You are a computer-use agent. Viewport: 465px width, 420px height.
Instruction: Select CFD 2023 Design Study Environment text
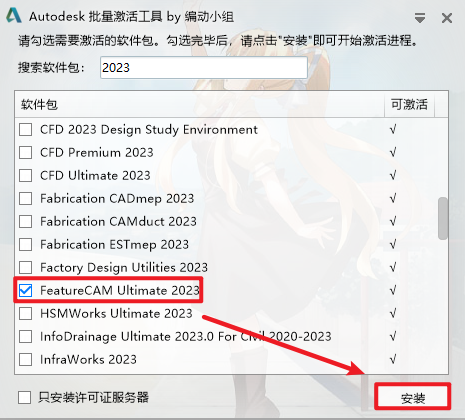click(149, 130)
